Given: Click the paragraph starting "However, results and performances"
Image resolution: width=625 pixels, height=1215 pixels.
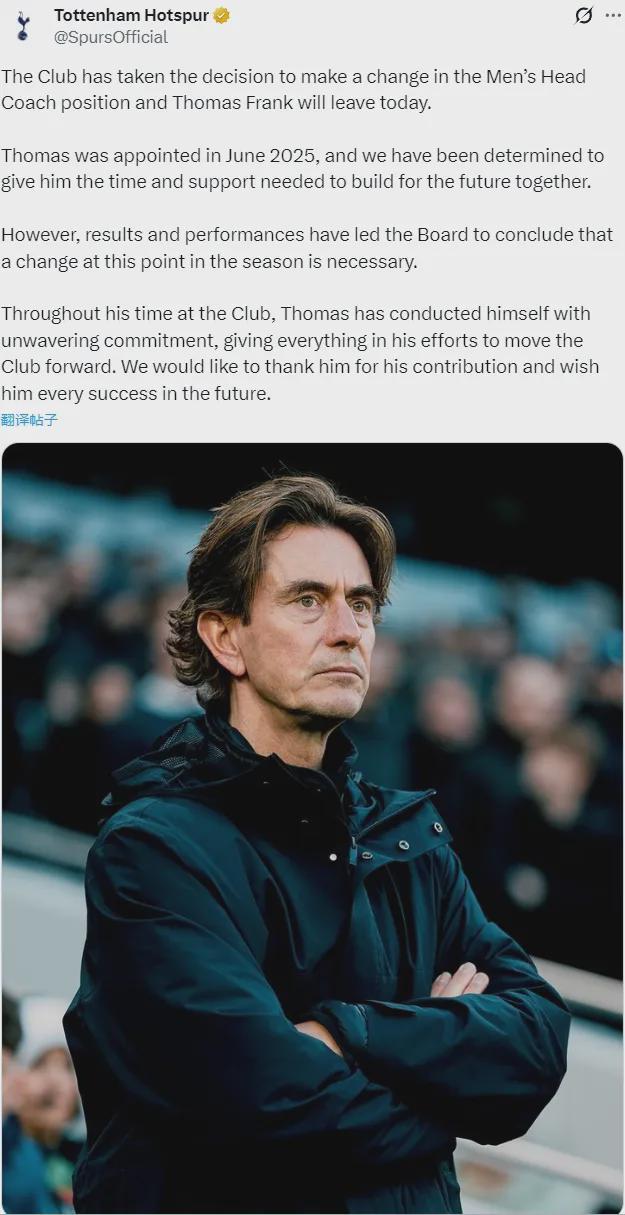Looking at the screenshot, I should (x=306, y=247).
